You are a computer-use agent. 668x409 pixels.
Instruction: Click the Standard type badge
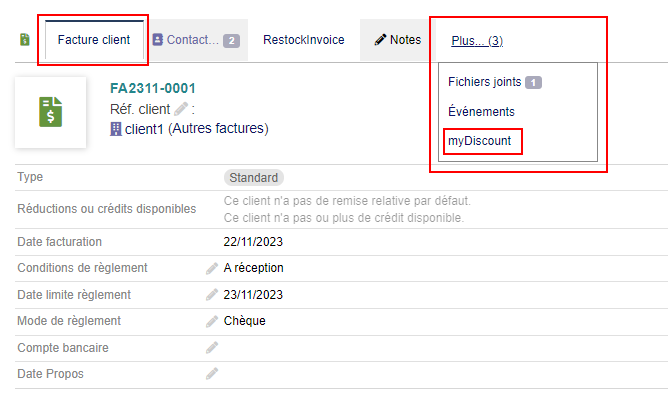[x=254, y=177]
